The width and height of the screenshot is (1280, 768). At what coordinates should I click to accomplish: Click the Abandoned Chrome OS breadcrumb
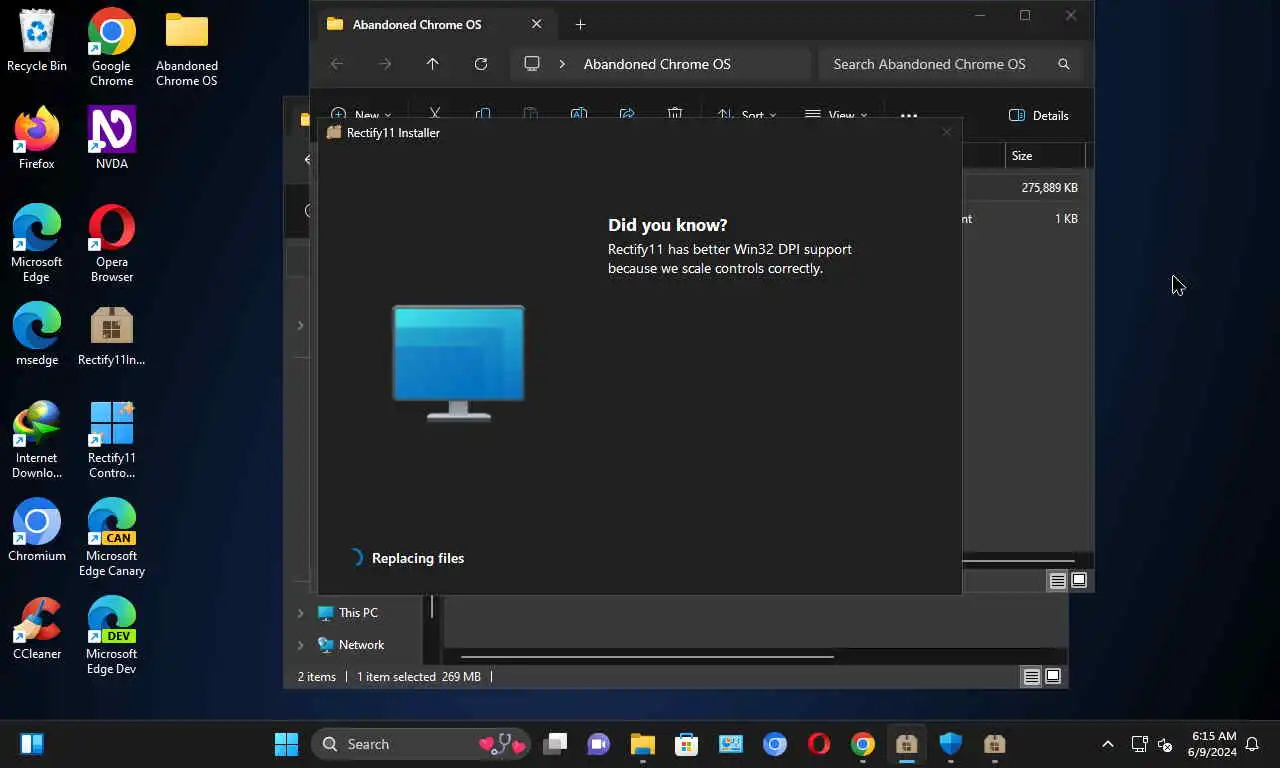[x=657, y=64]
